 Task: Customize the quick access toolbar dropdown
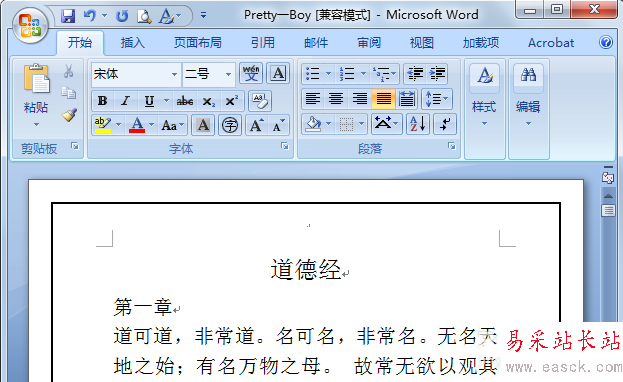click(x=203, y=16)
